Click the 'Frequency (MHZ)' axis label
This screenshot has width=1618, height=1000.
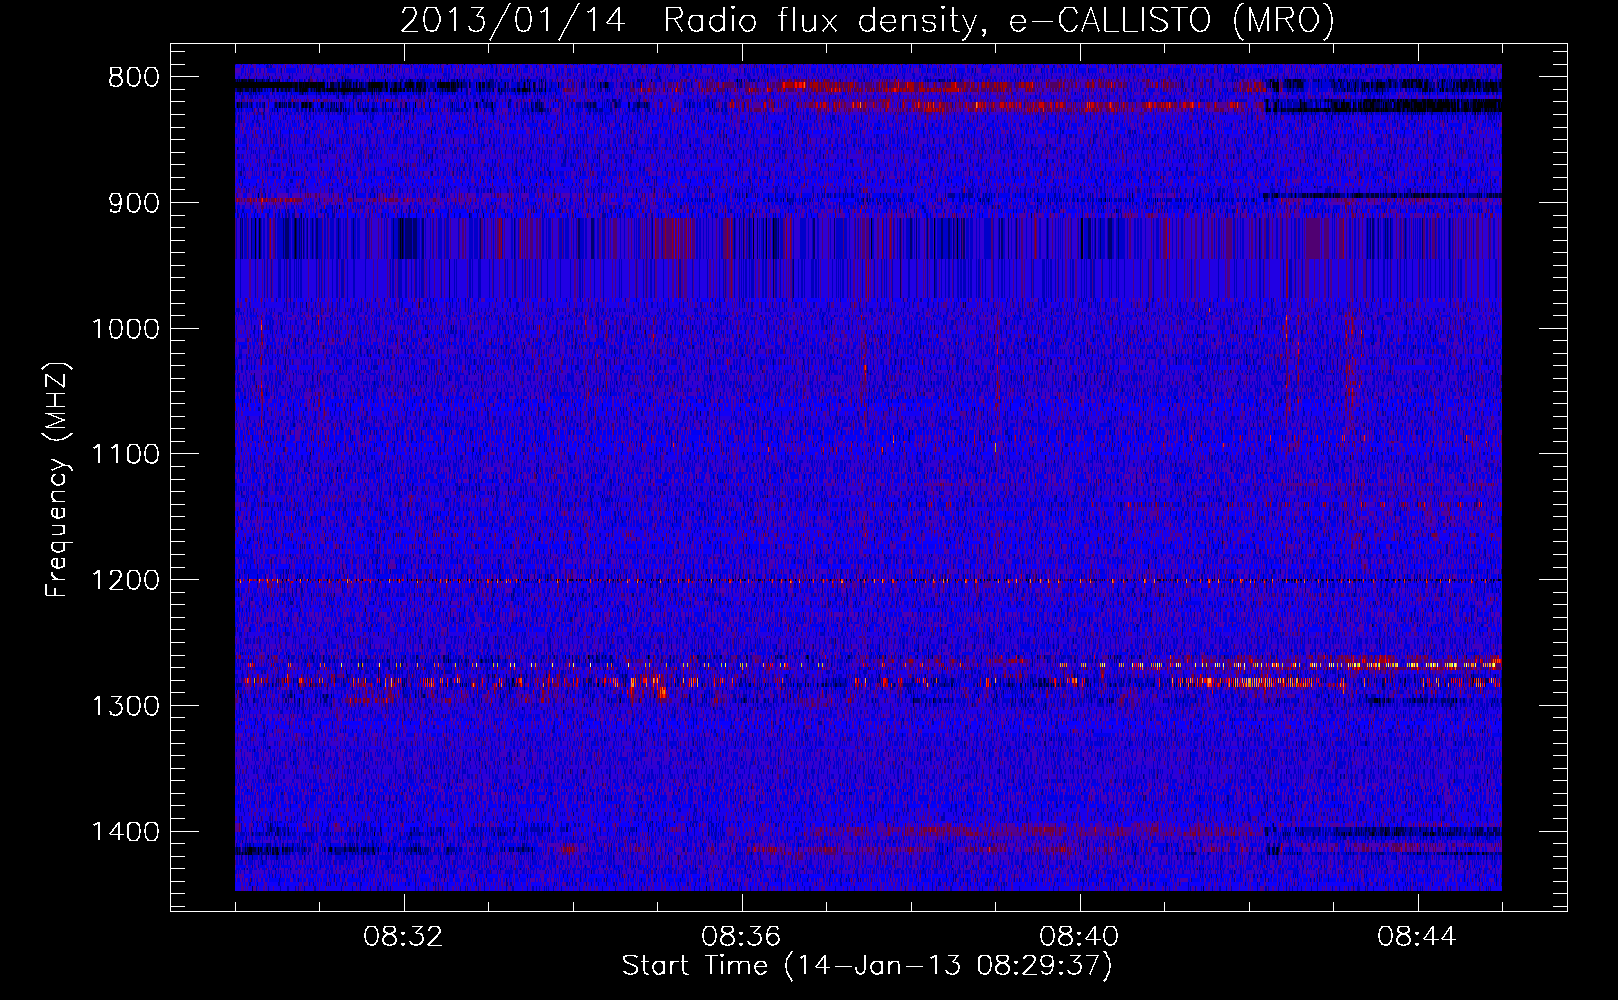pos(57,480)
